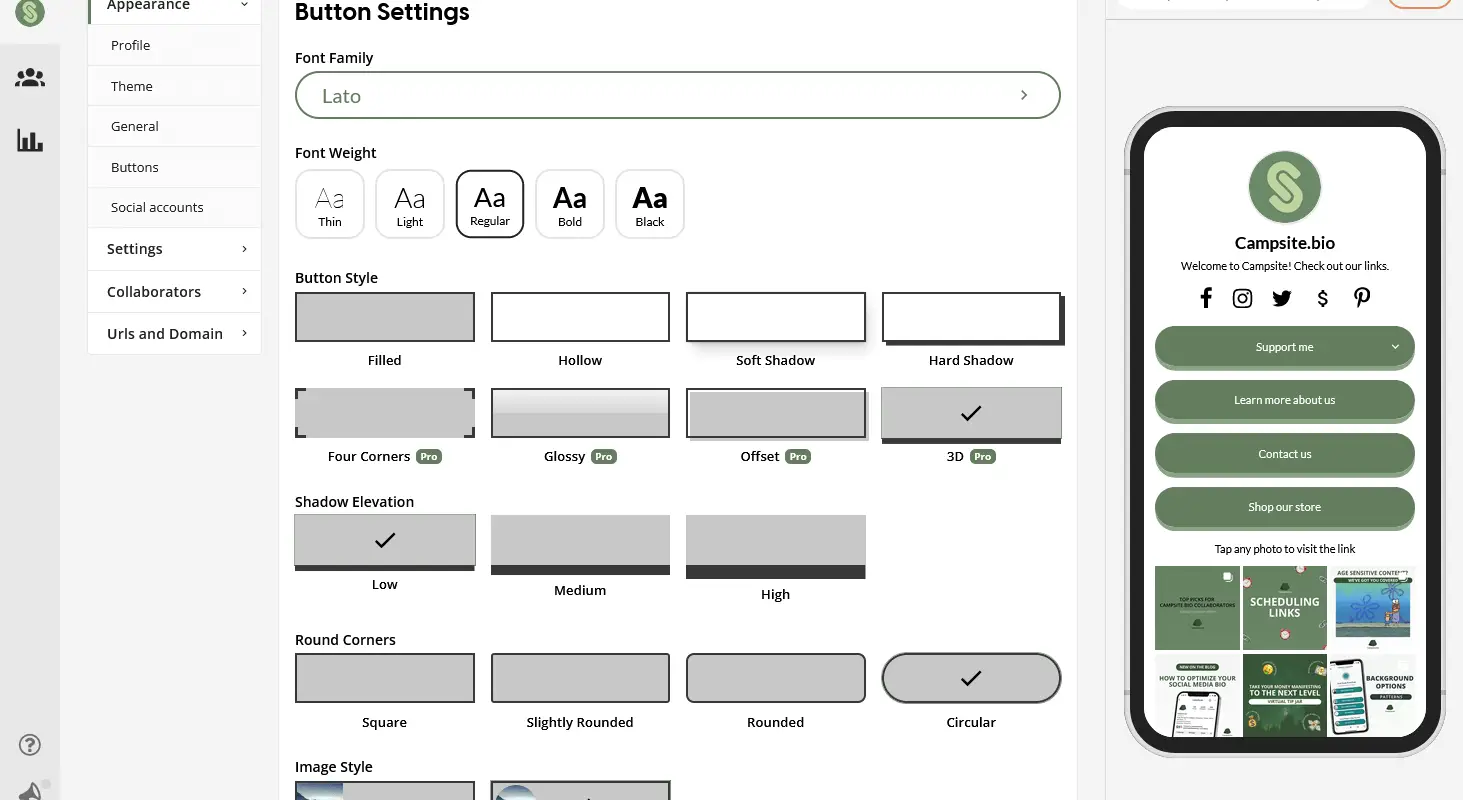Click the Learn more about us button
The image size is (1463, 800).
click(x=1285, y=400)
